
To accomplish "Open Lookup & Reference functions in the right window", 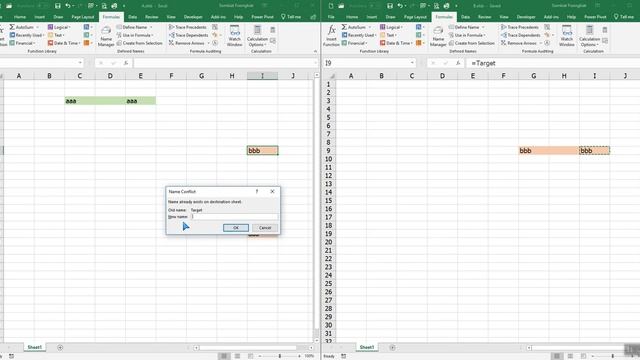I will pyautogui.click(x=420, y=27).
